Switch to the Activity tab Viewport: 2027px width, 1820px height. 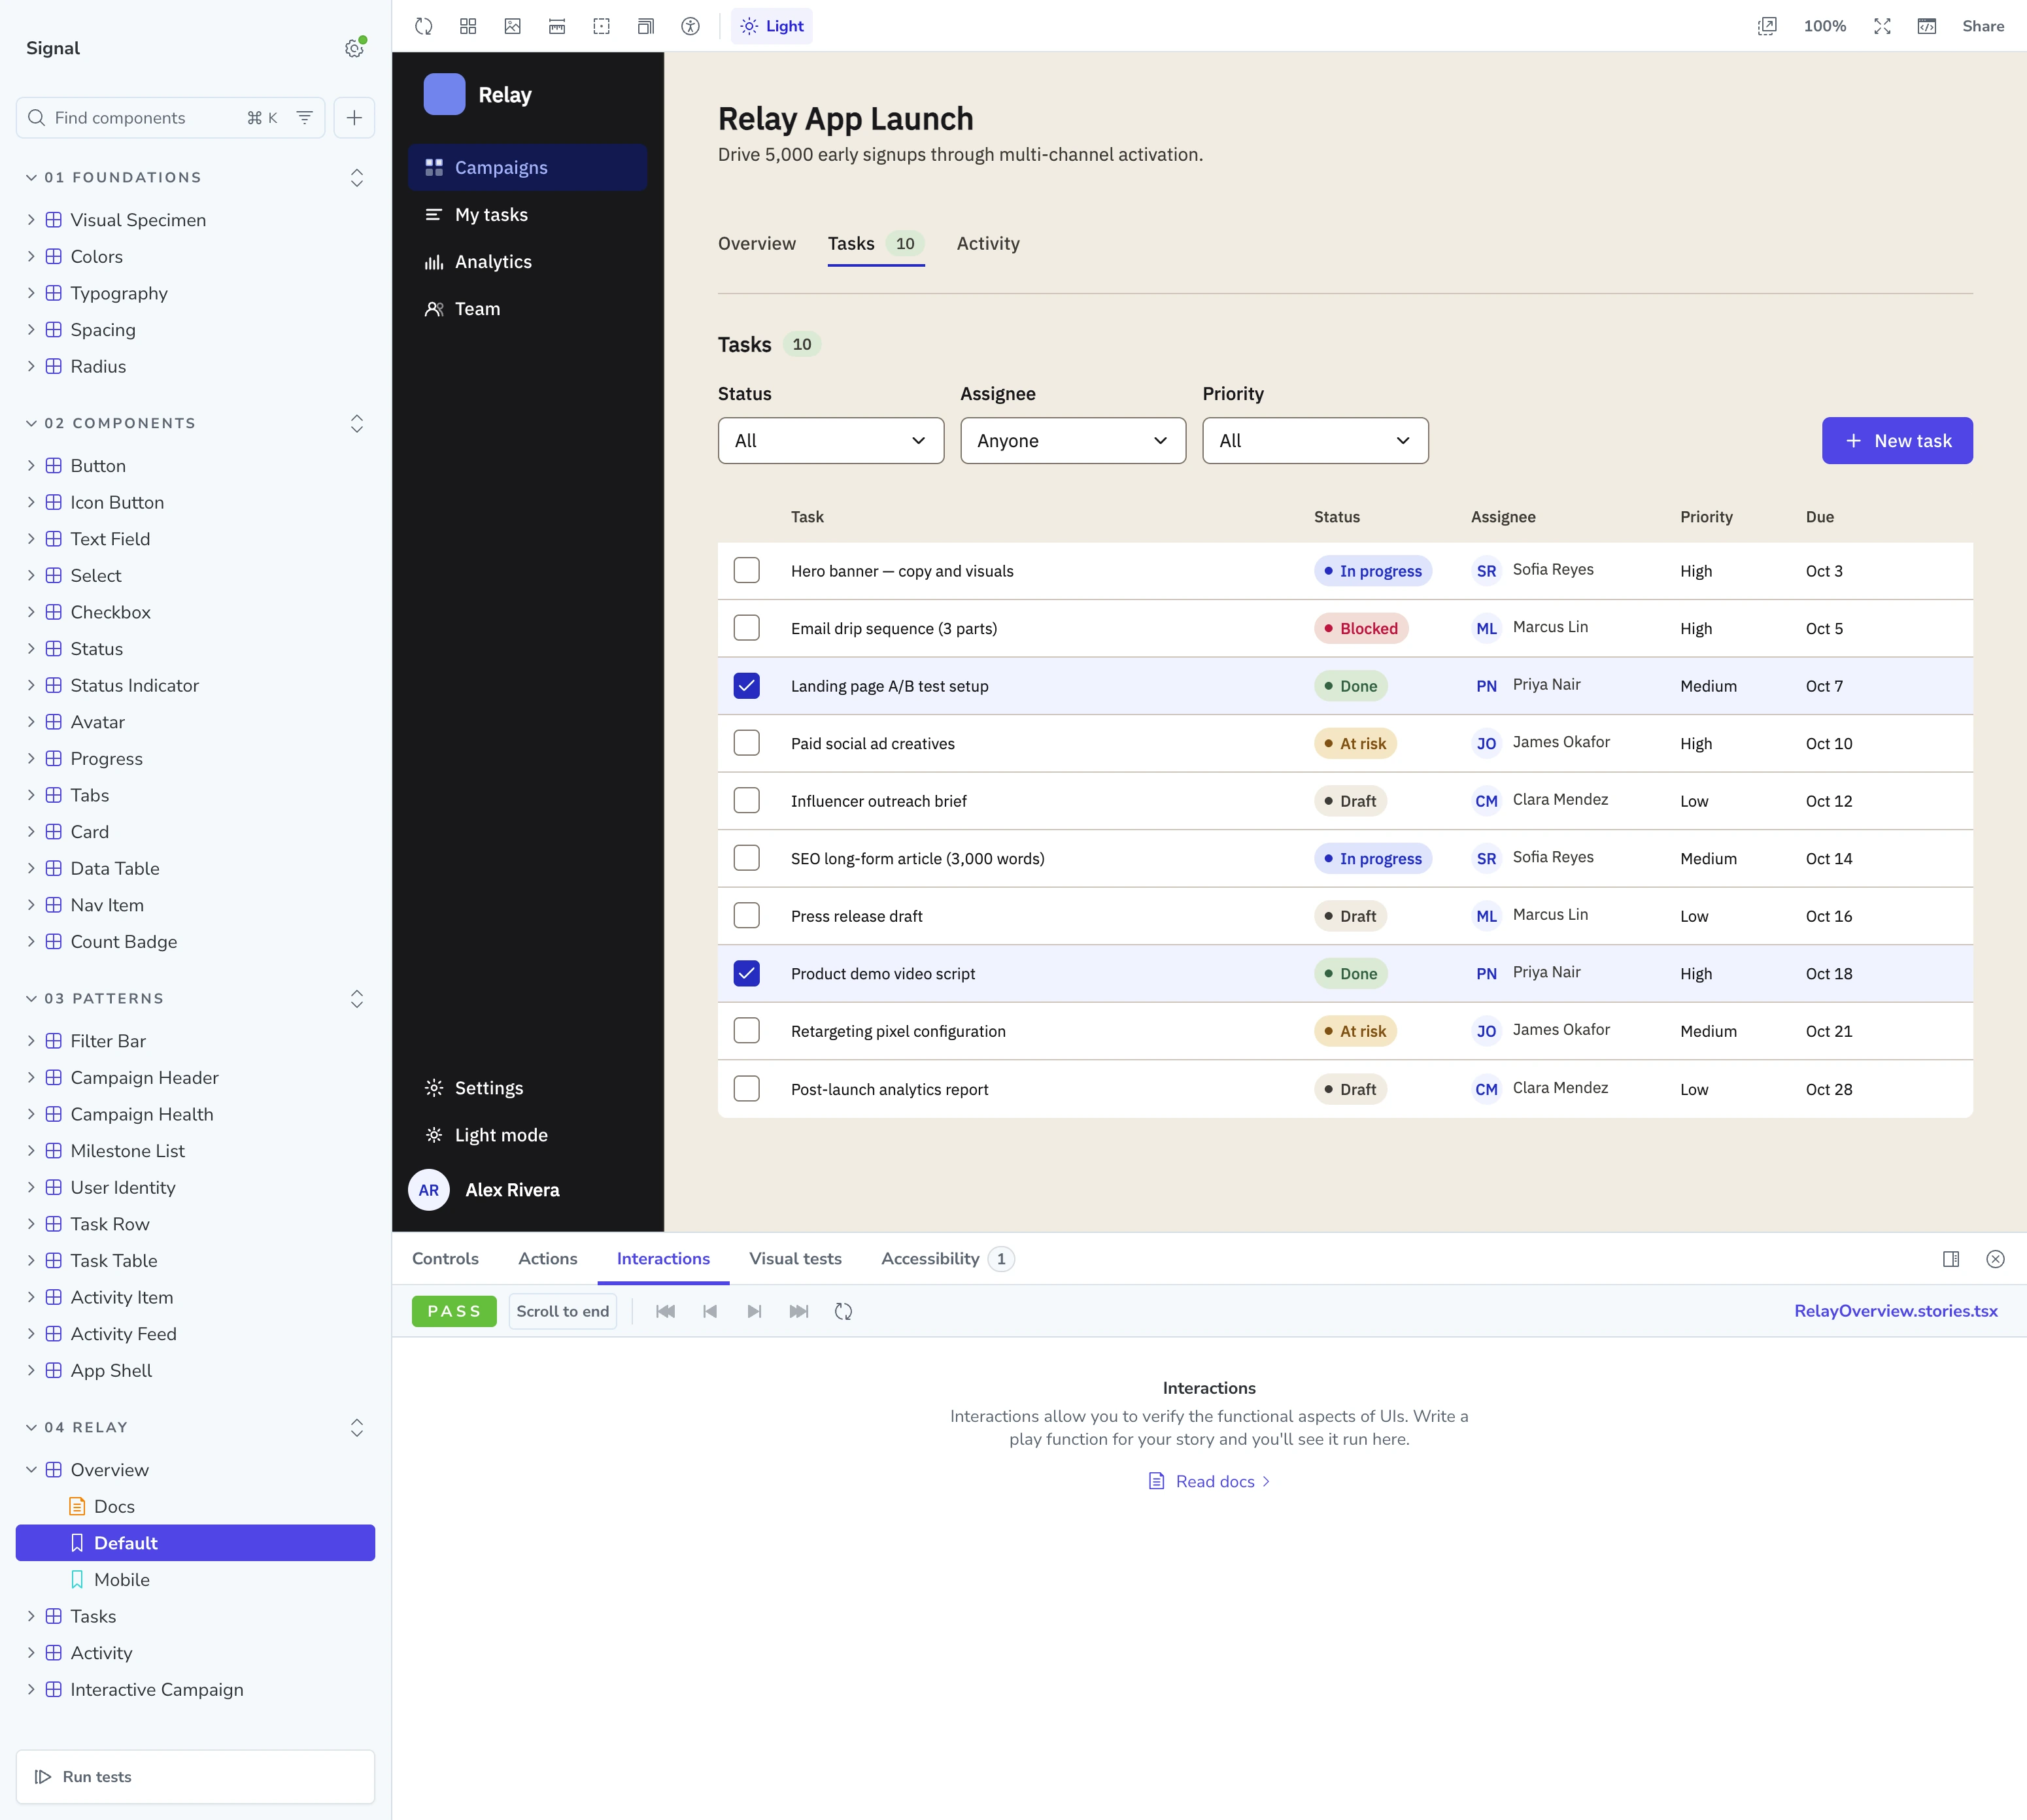tap(988, 243)
